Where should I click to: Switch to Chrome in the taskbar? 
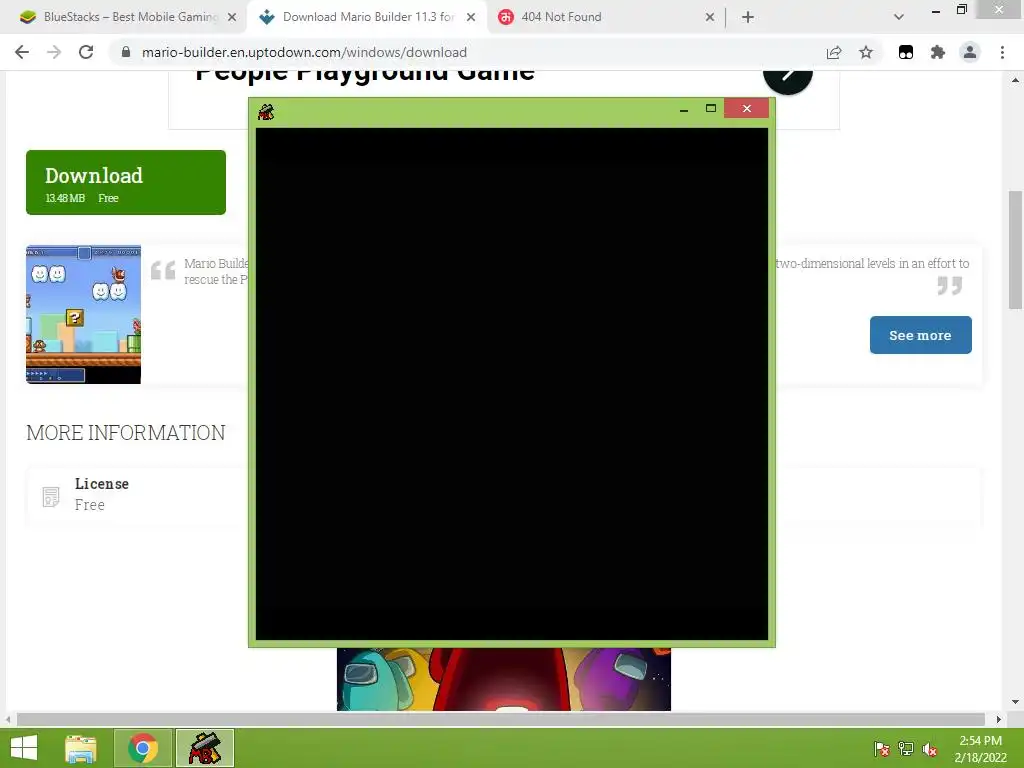pos(143,748)
